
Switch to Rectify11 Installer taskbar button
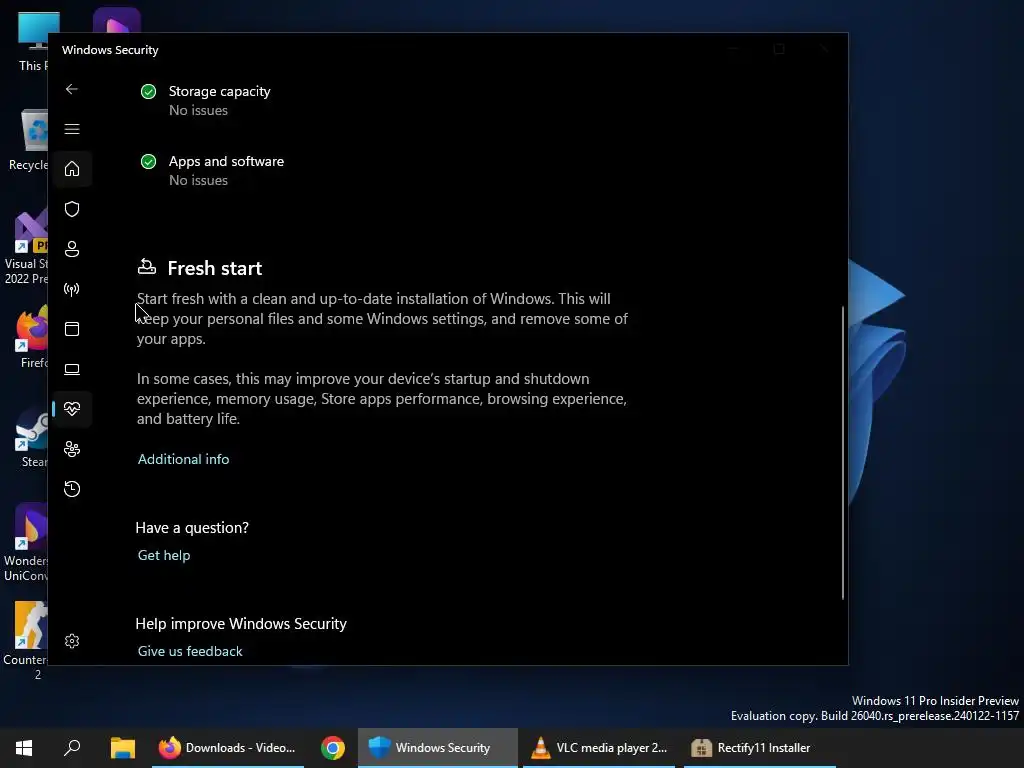coord(760,748)
